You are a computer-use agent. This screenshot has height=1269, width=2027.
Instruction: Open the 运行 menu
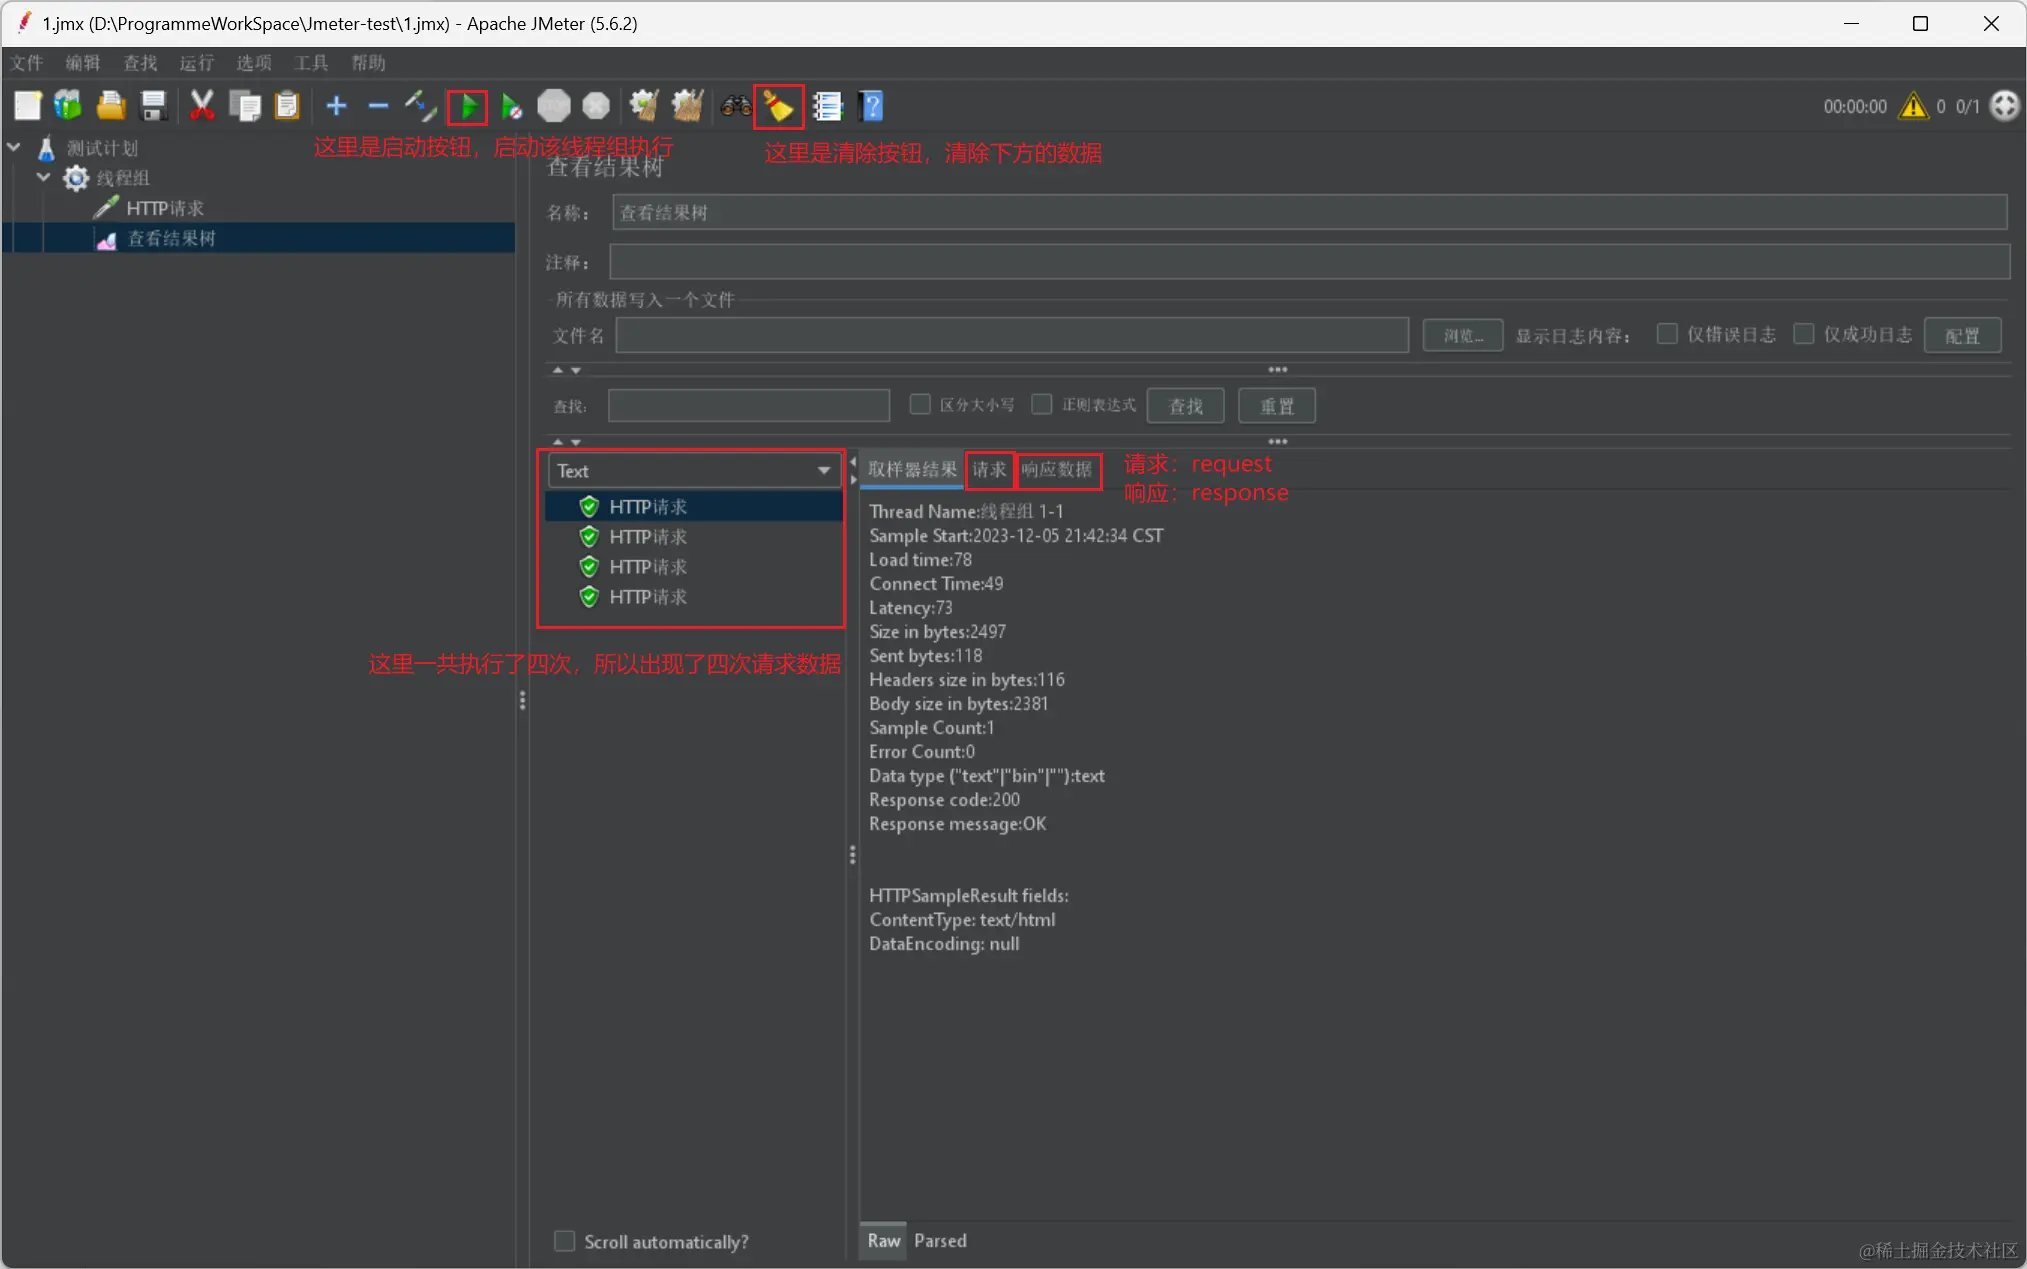196,63
